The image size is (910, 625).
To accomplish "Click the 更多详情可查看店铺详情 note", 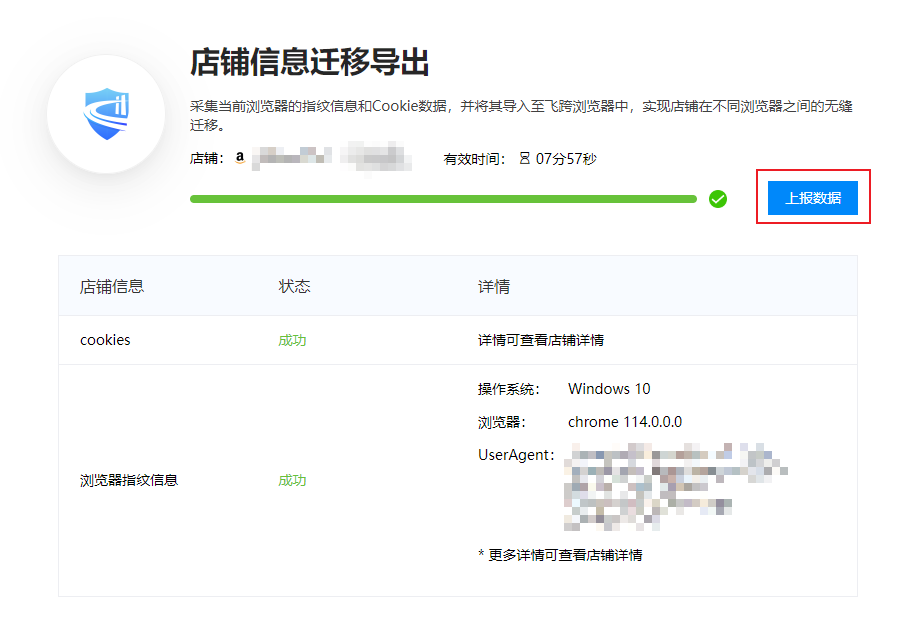I will pyautogui.click(x=560, y=555).
